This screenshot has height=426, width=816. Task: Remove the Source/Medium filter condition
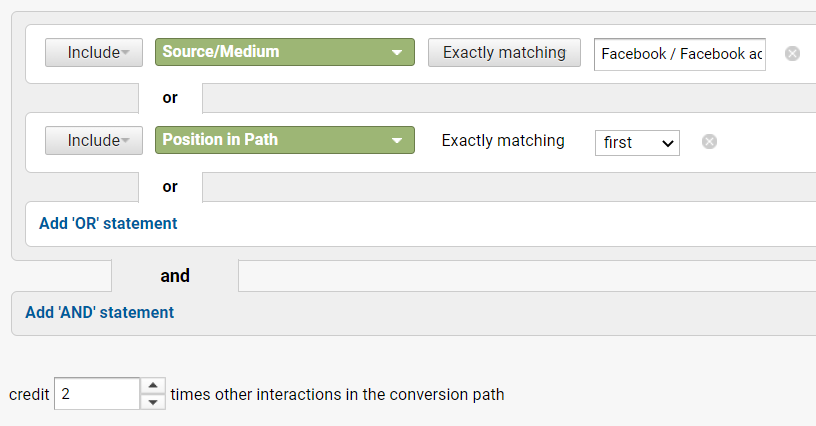792,53
